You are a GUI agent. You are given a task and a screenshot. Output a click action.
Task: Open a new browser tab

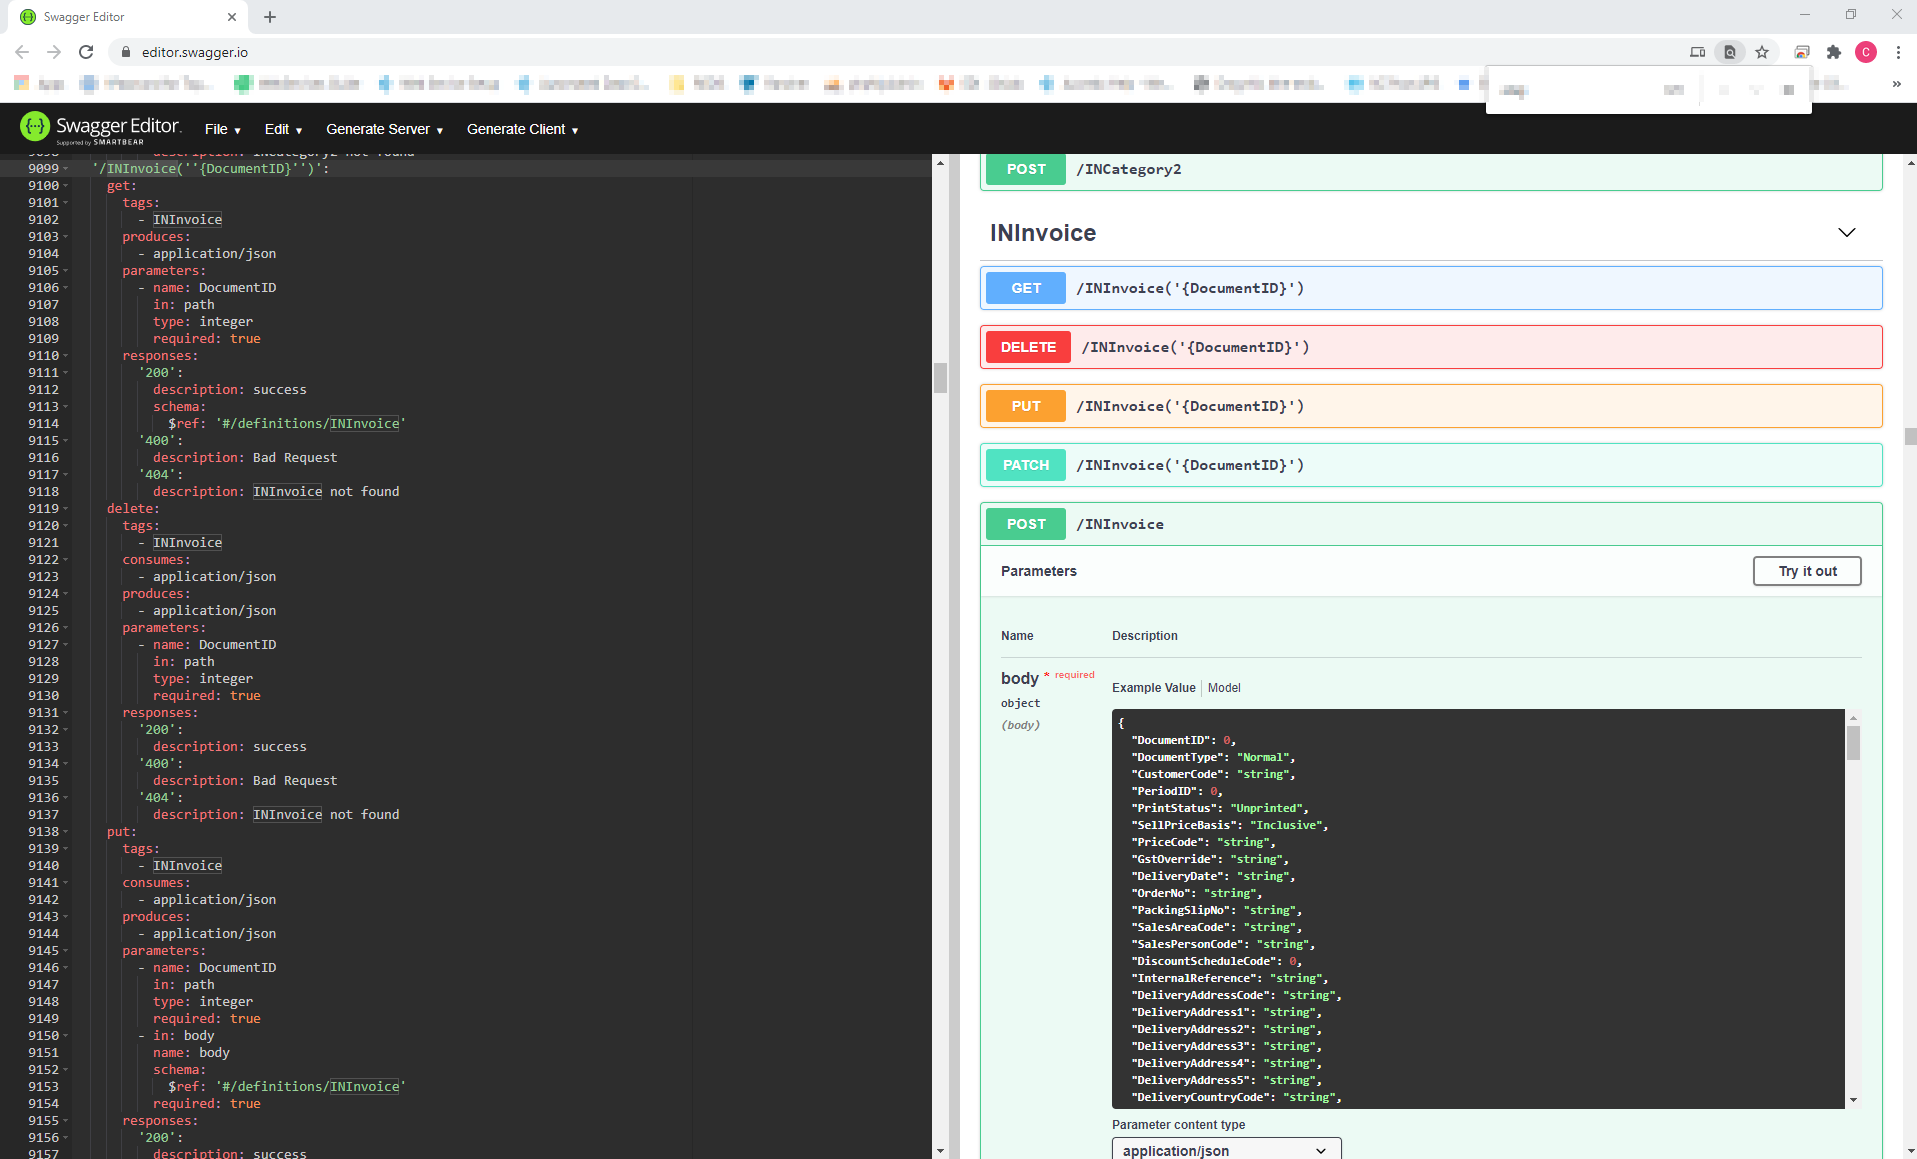tap(270, 17)
